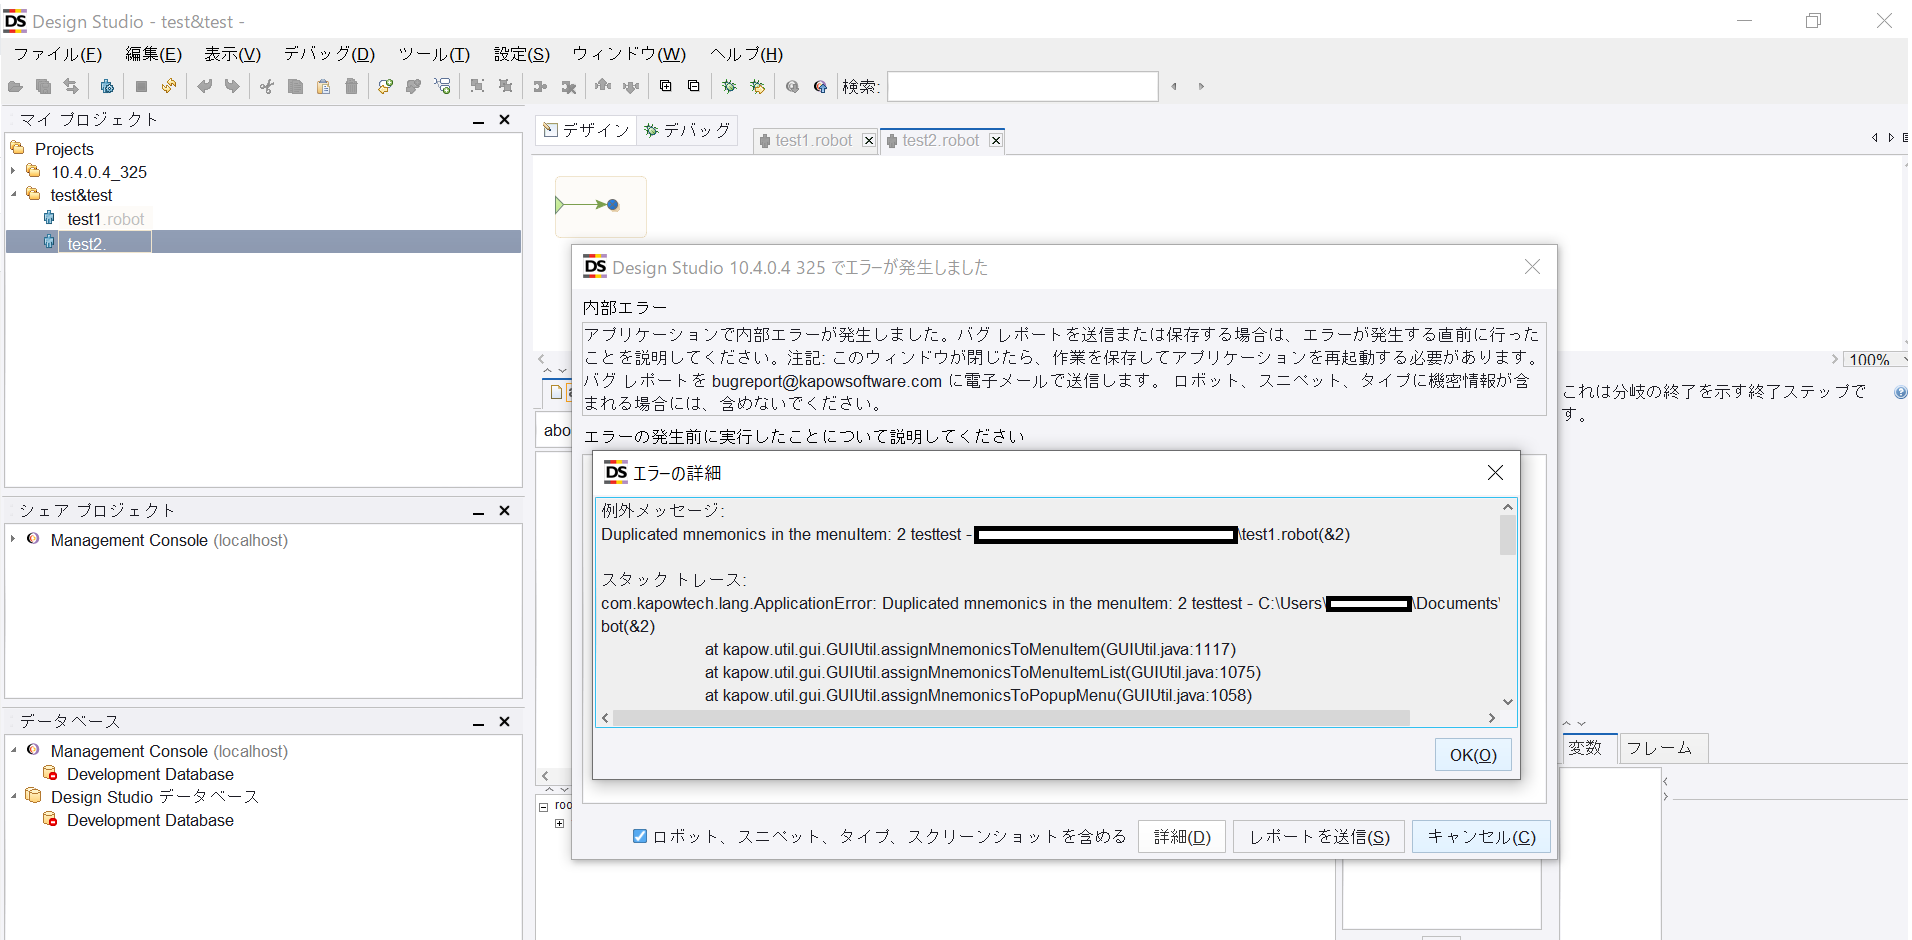The height and width of the screenshot is (940, 1912).
Task: Open the ウィンドウ(W) menu
Action: [629, 54]
